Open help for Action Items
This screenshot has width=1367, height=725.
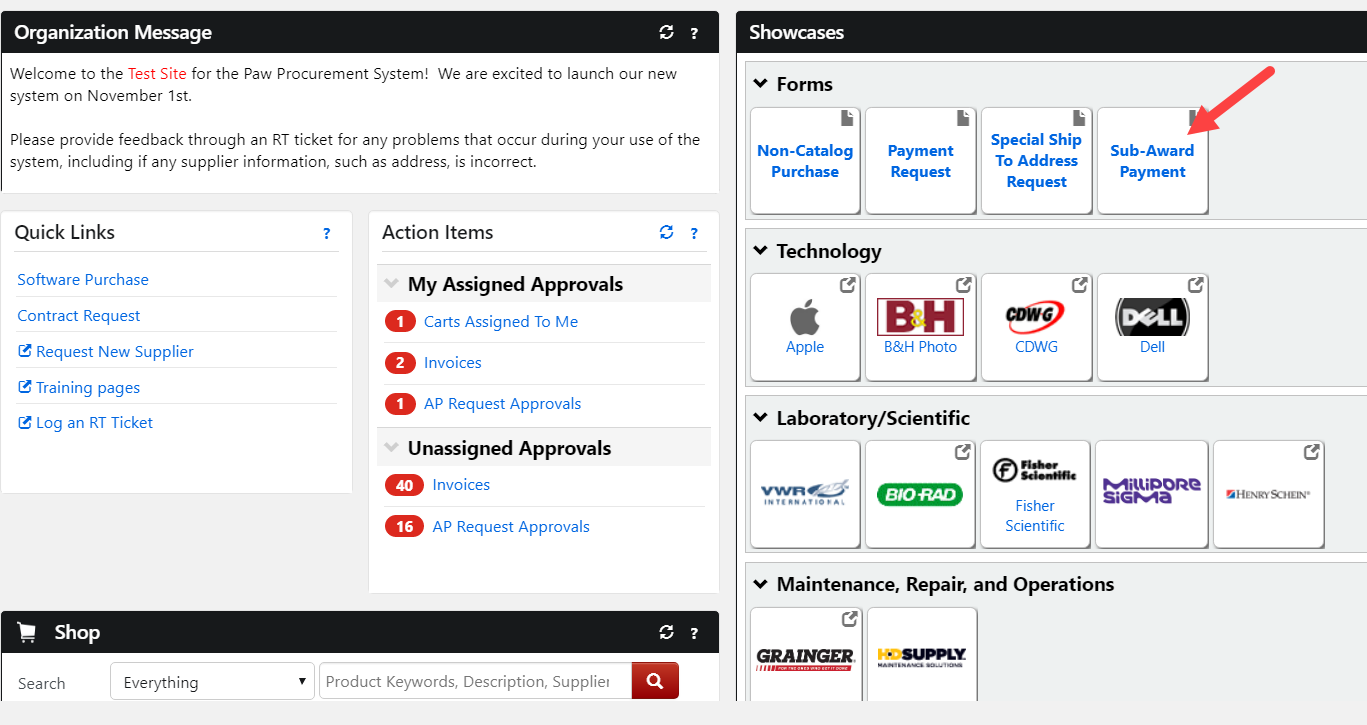tap(694, 233)
